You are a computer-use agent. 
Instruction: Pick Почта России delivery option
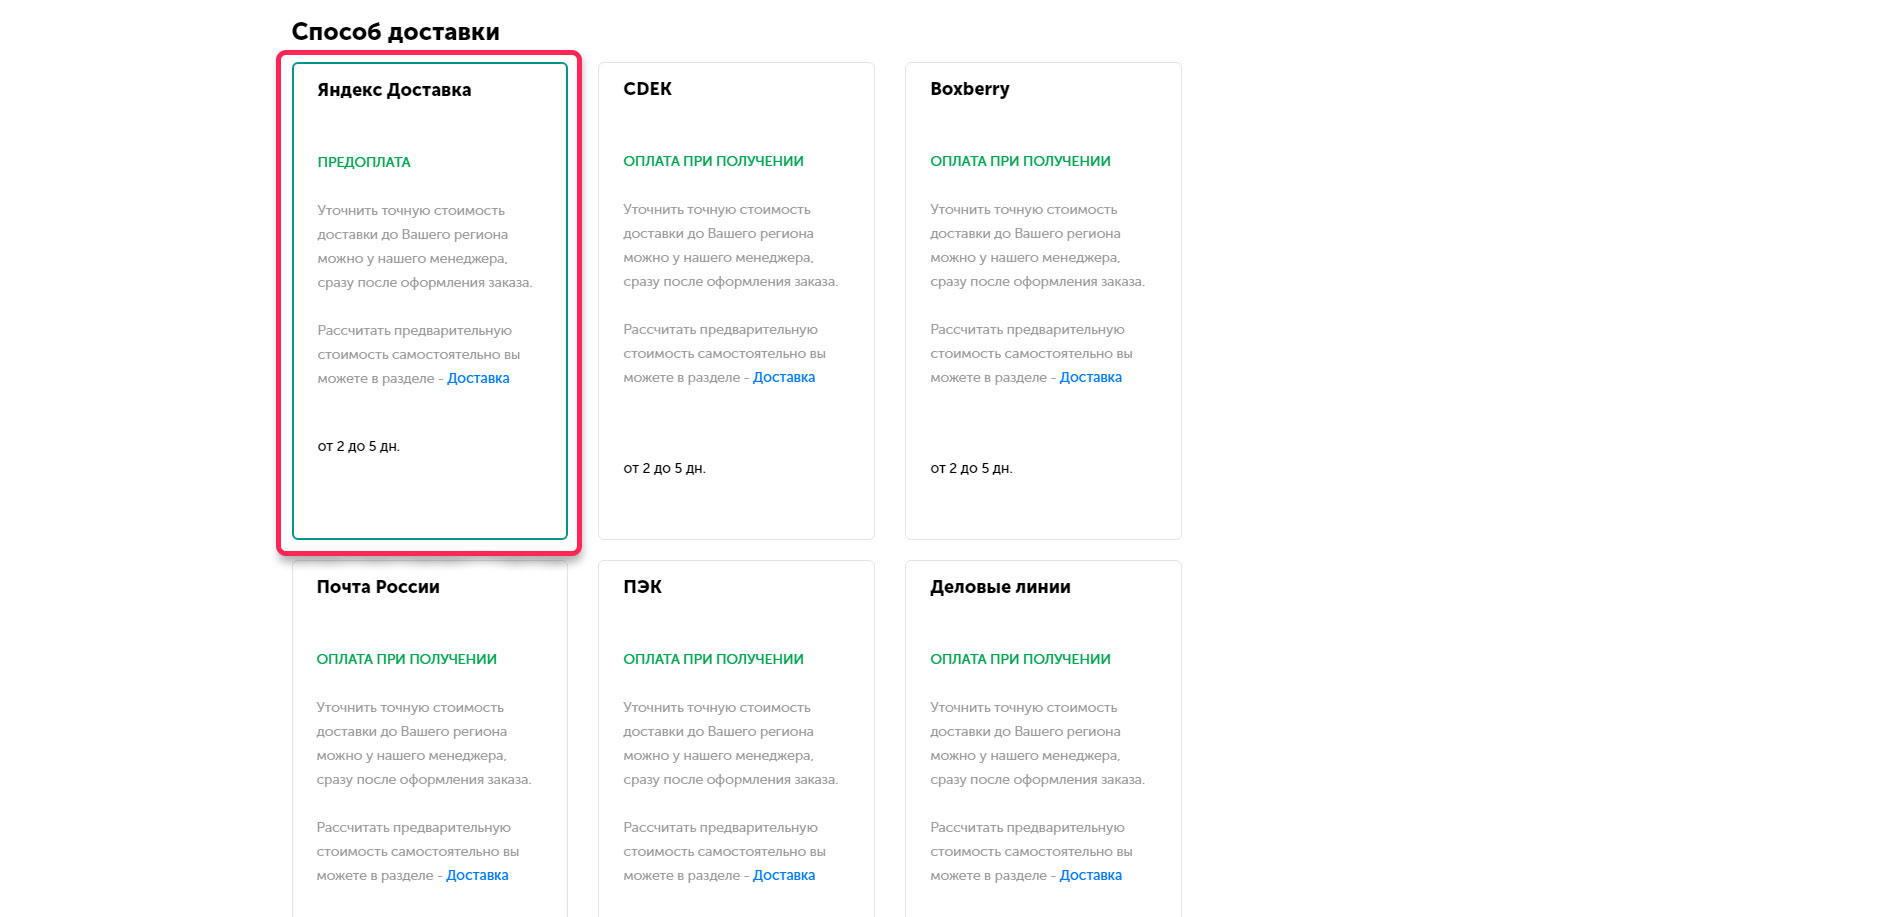[x=430, y=739]
